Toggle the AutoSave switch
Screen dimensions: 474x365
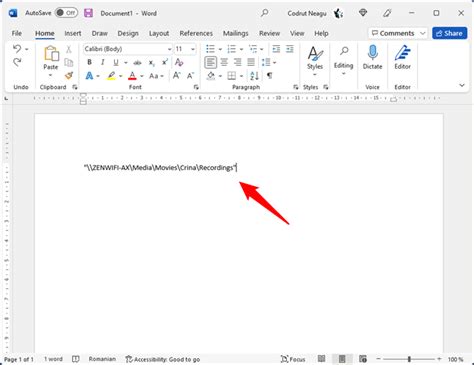pyautogui.click(x=66, y=13)
